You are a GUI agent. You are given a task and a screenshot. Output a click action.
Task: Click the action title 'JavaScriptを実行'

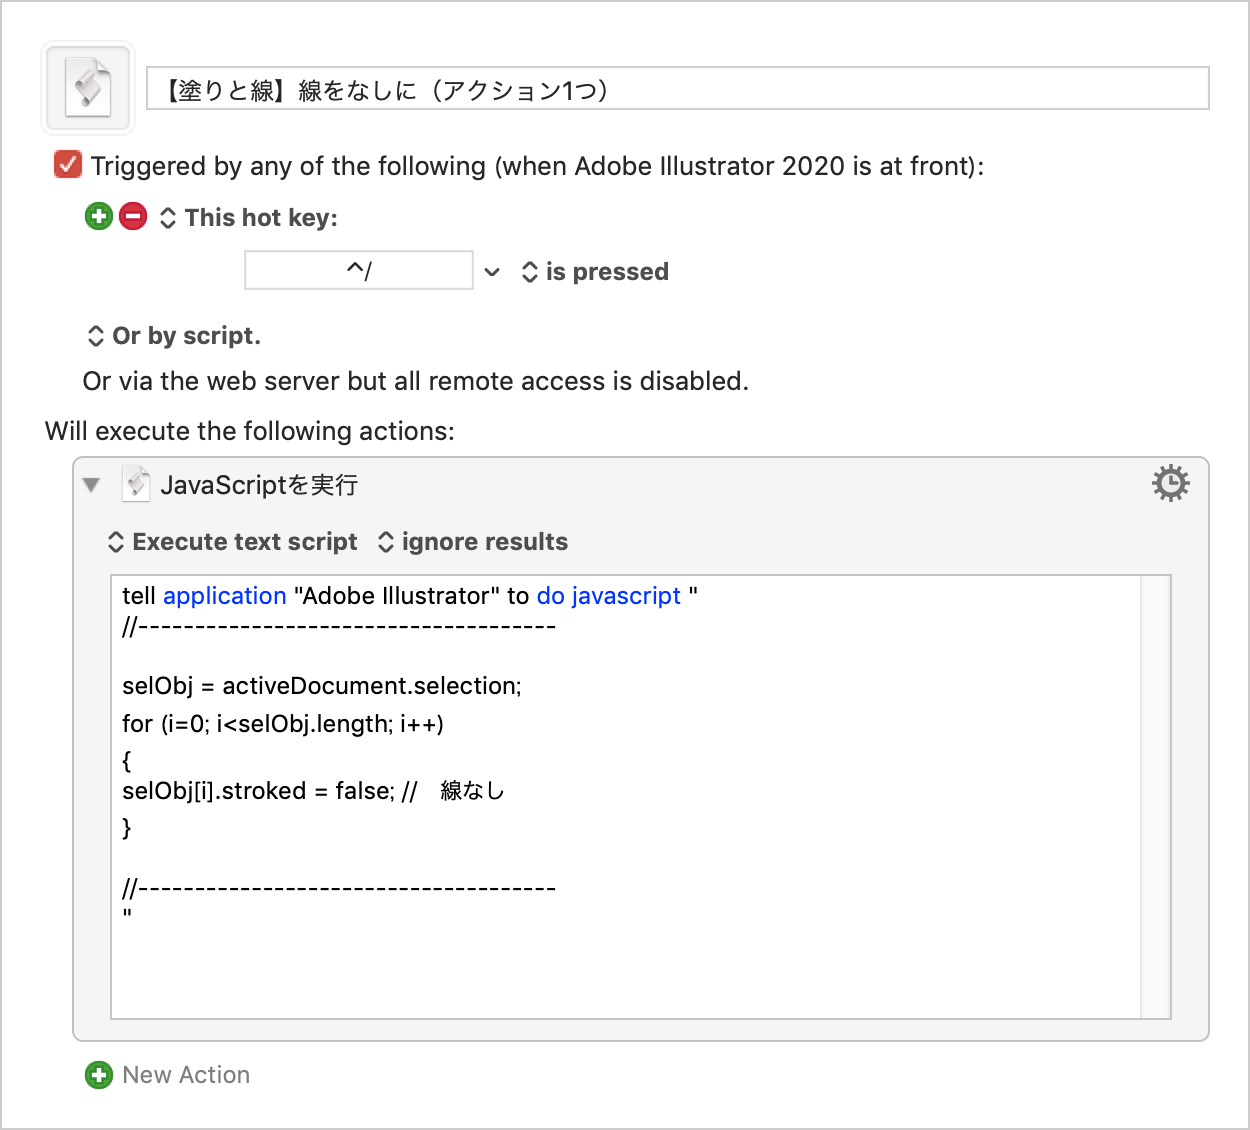coord(259,485)
